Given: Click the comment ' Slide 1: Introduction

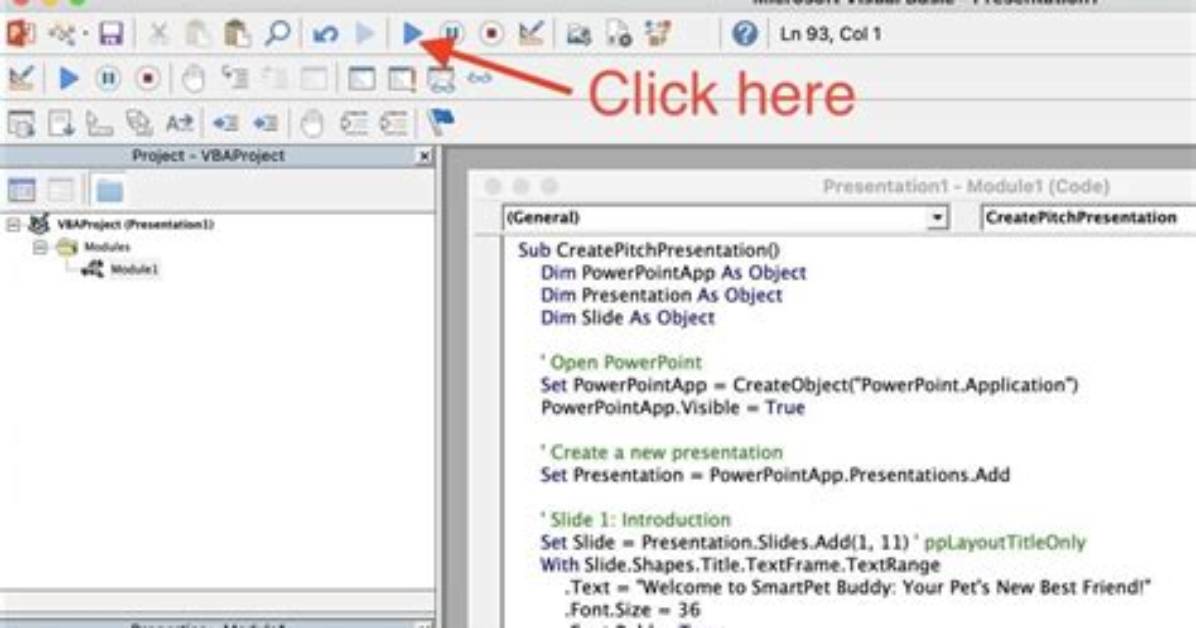Looking at the screenshot, I should [x=635, y=520].
